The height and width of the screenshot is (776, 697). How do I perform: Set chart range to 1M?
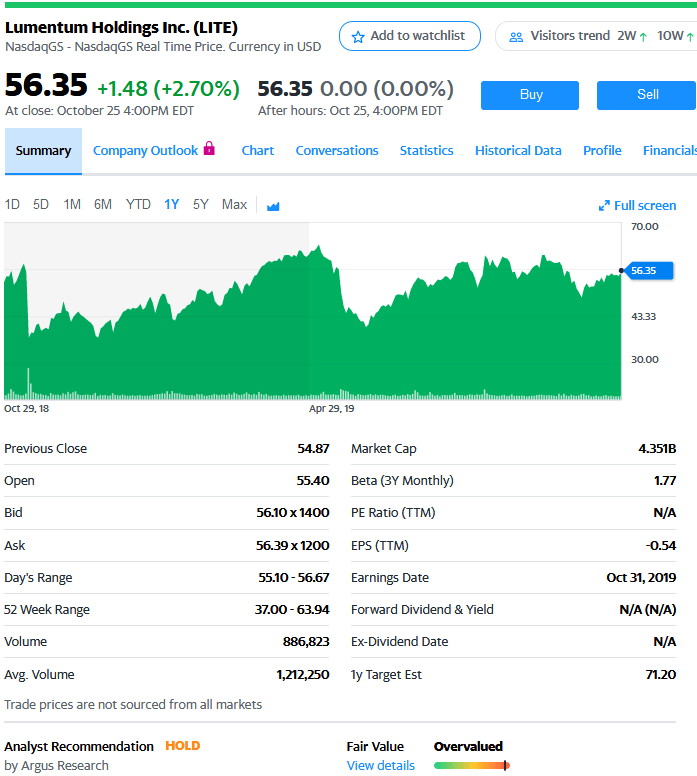coord(72,204)
